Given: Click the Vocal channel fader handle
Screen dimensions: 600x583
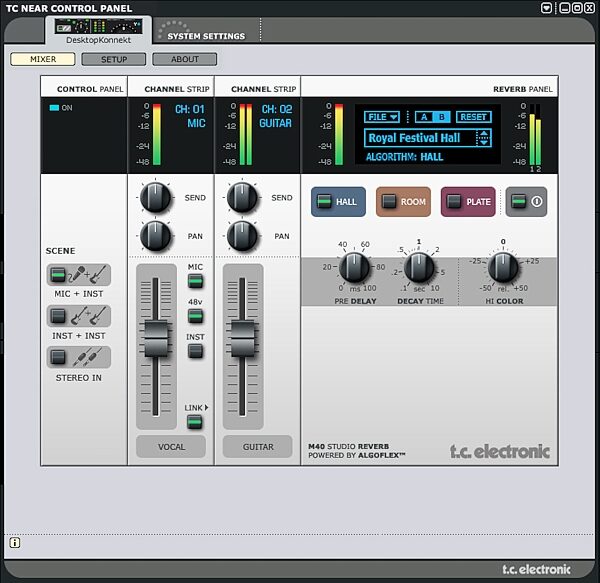Looking at the screenshot, I should click(x=156, y=339).
